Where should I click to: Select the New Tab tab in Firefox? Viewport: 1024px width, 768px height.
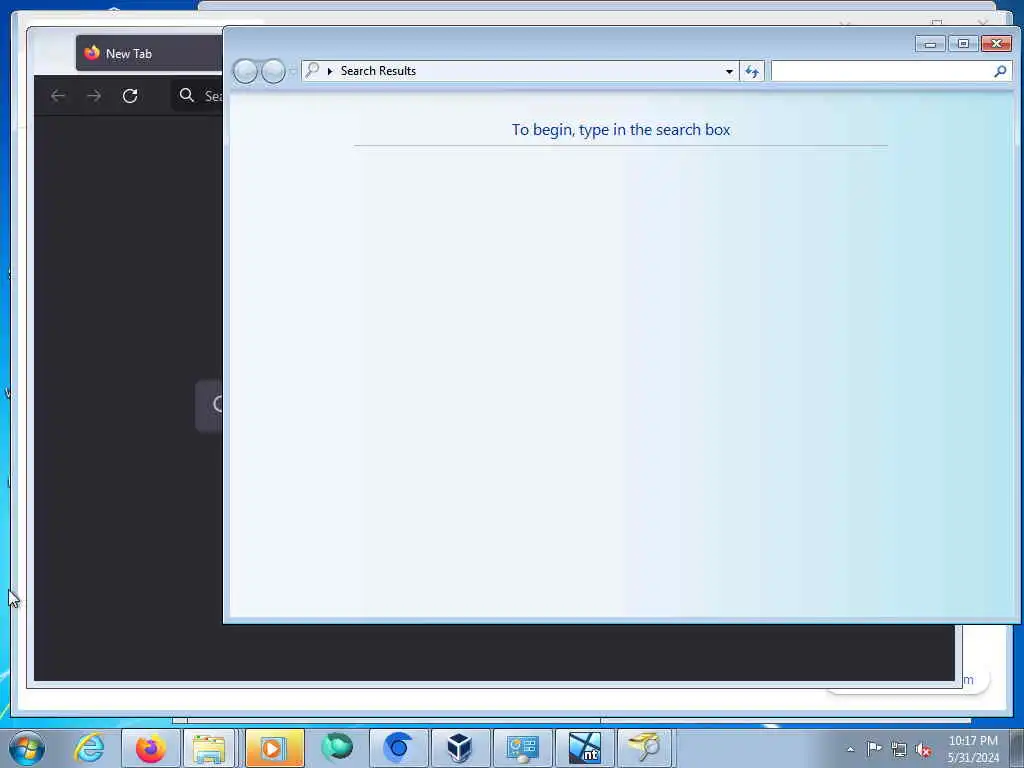pos(149,54)
